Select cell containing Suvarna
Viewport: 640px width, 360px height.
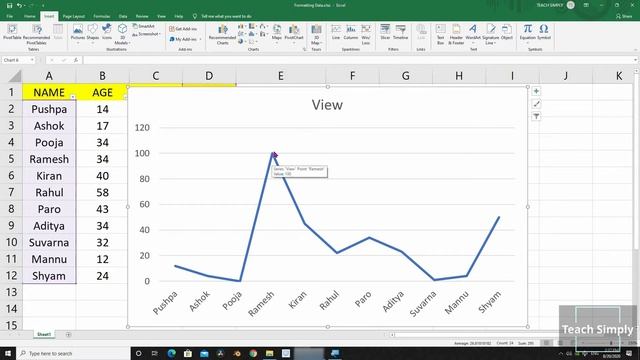pyautogui.click(x=49, y=242)
